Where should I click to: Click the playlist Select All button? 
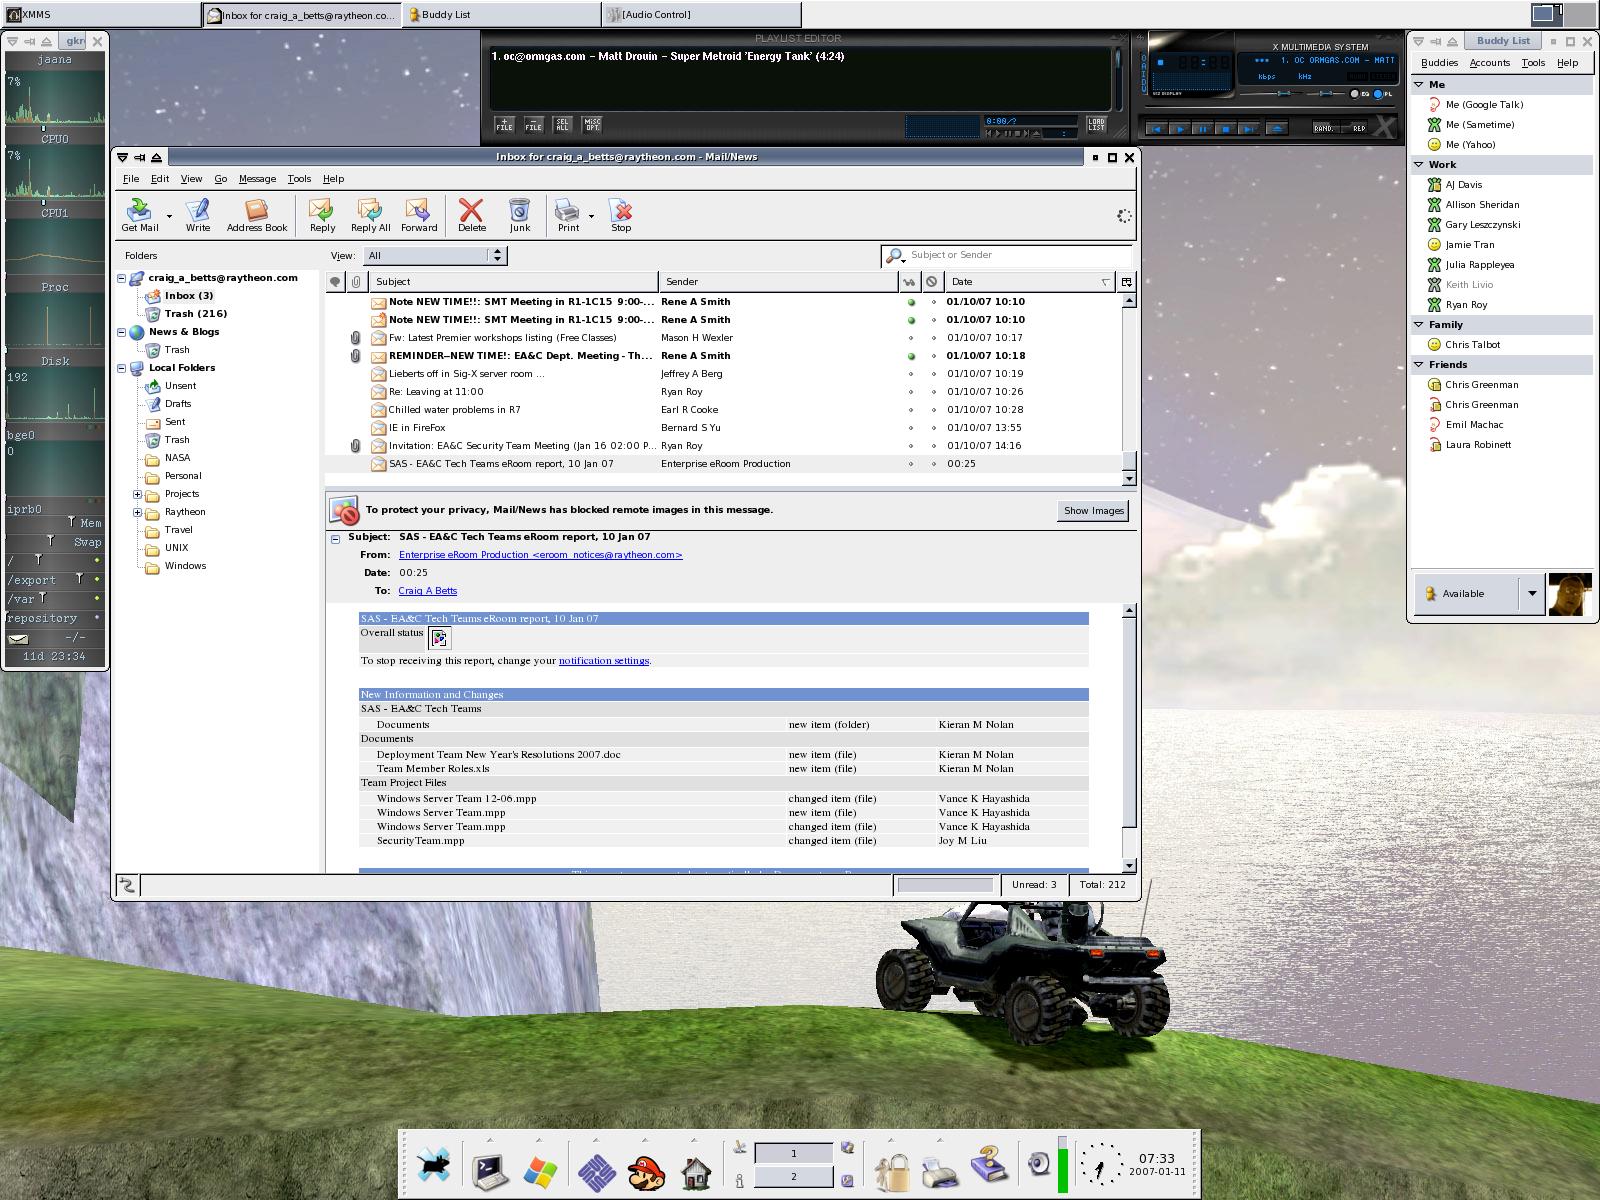pyautogui.click(x=562, y=125)
